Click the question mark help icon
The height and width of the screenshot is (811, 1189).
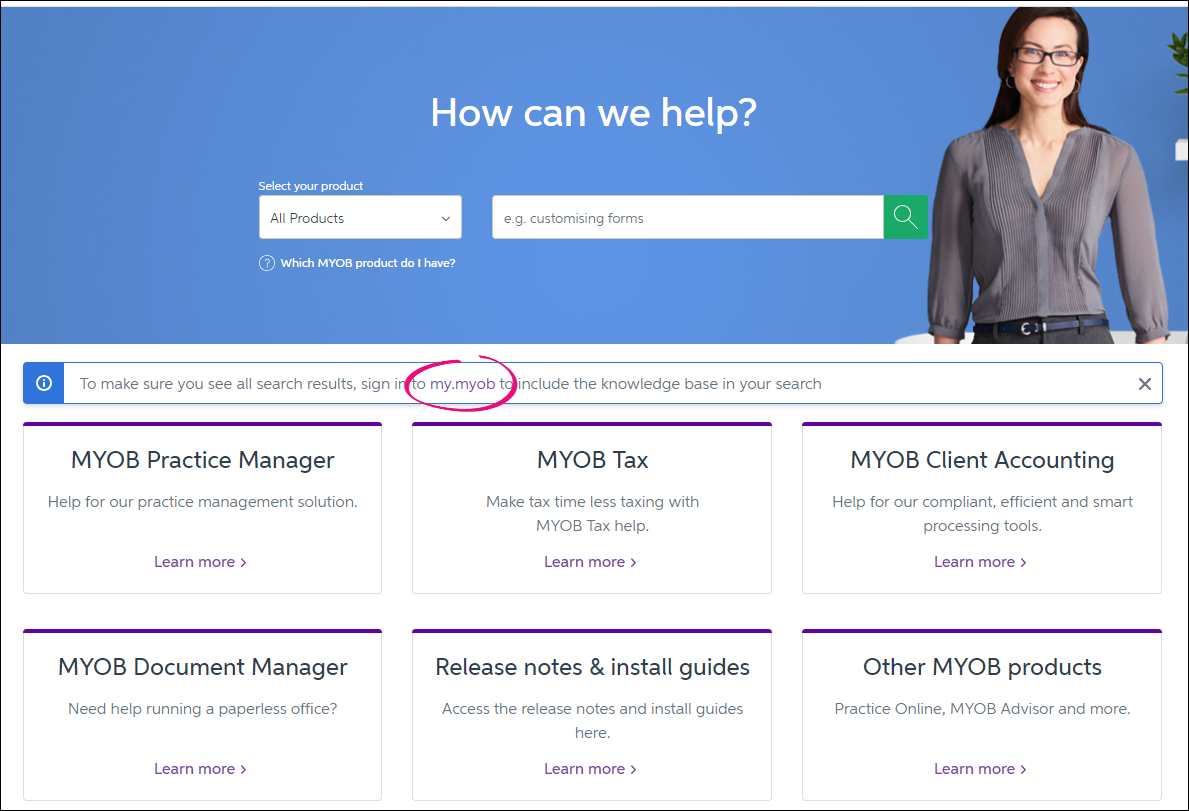(267, 263)
